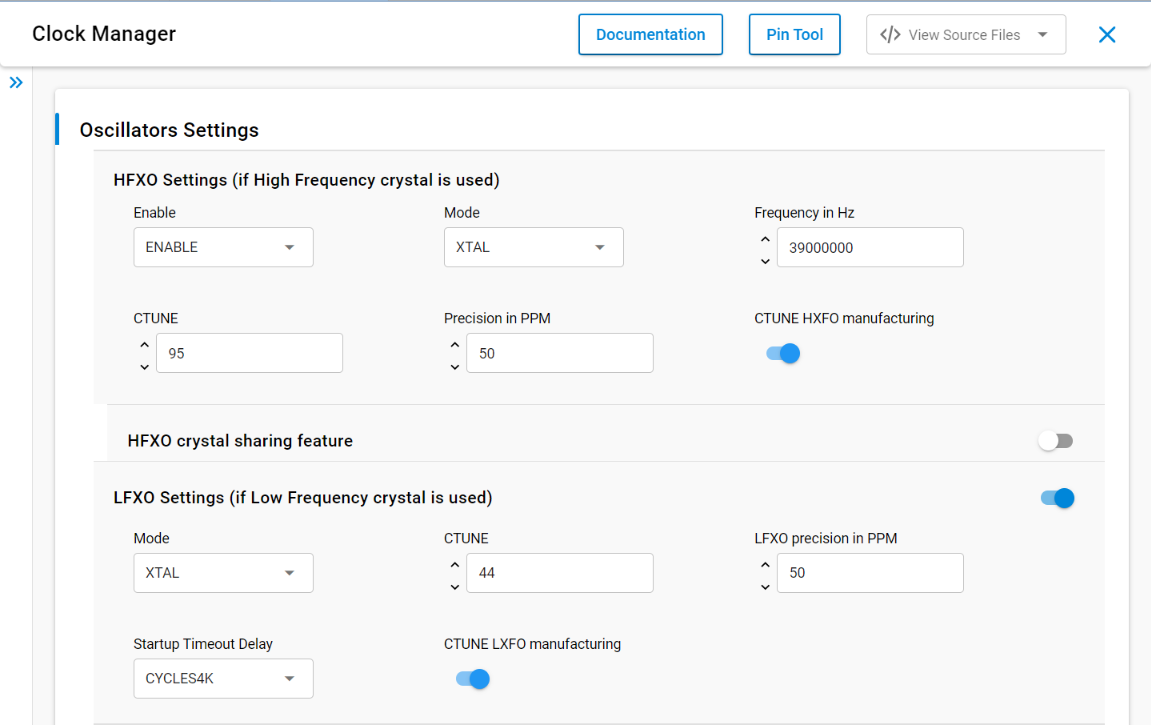Image resolution: width=1151 pixels, height=725 pixels.
Task: Decrement the HFXO Frequency in Hz value
Action: click(765, 261)
